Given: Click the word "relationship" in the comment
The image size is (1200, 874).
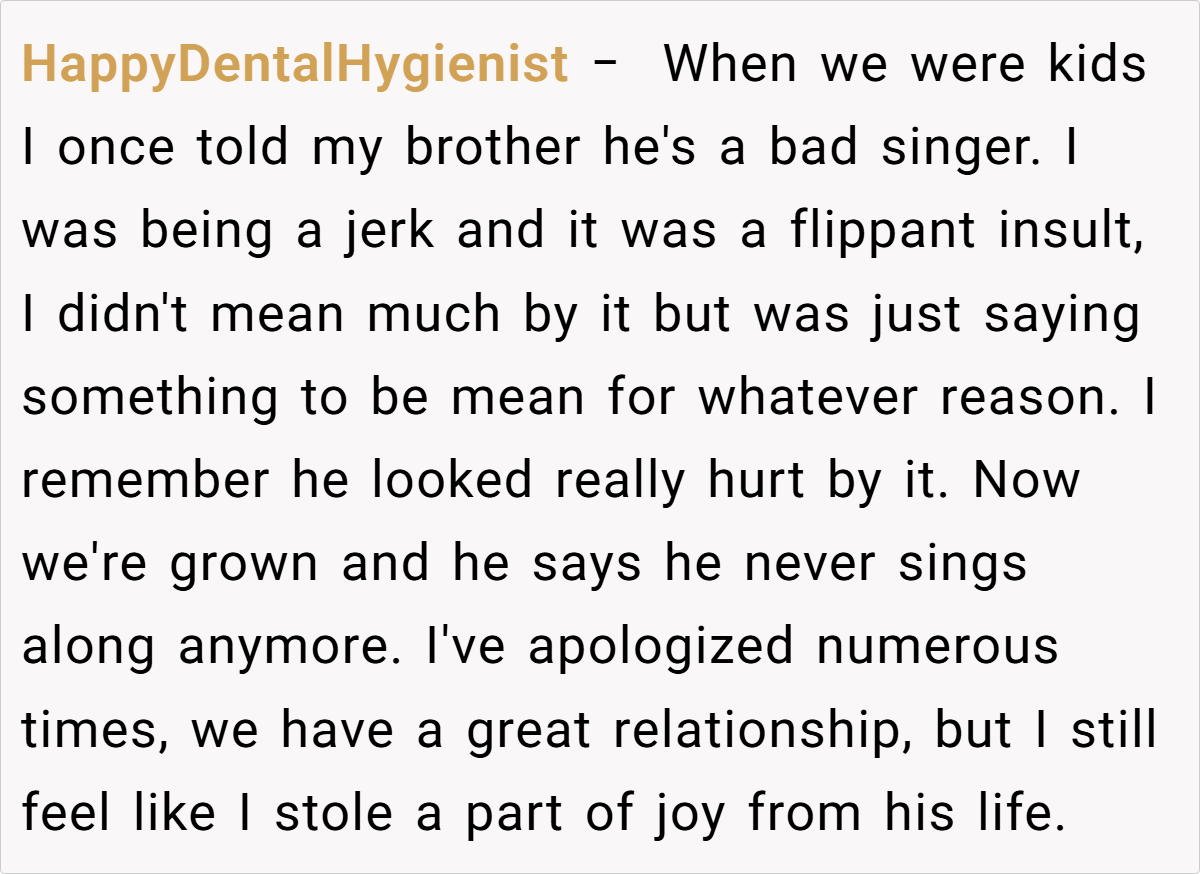Looking at the screenshot, I should point(756,730).
